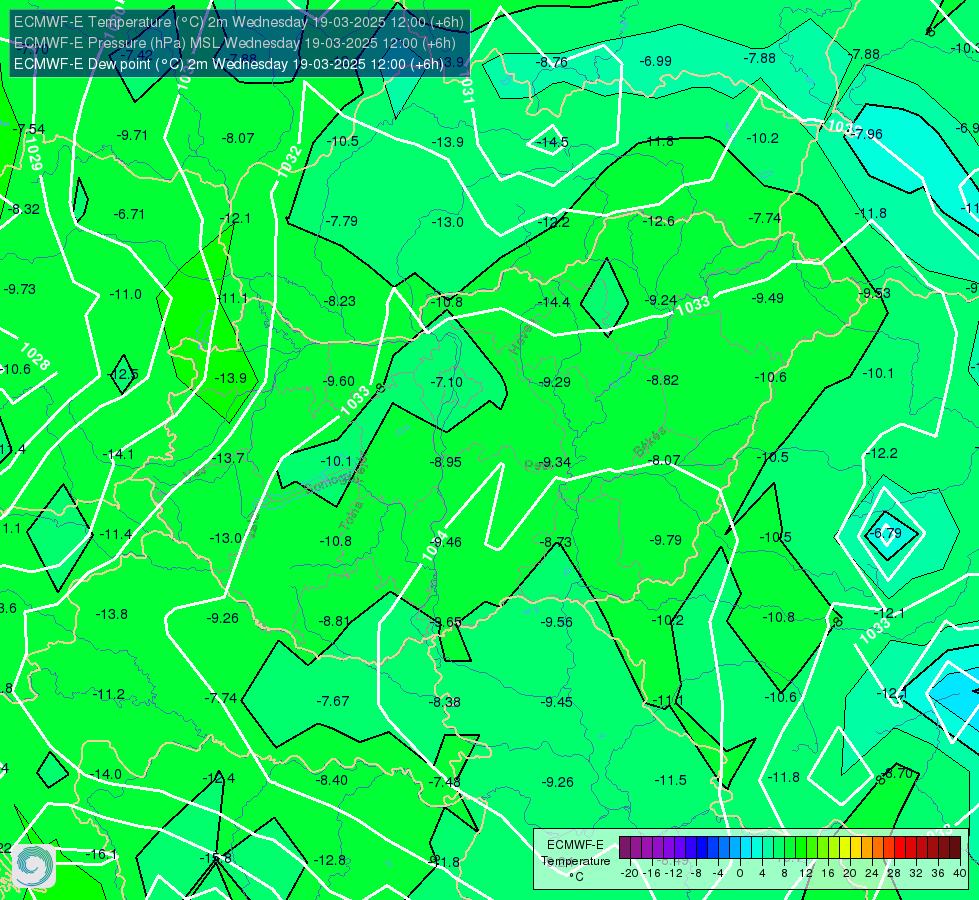Click the dew point value -16.1

click(x=101, y=854)
